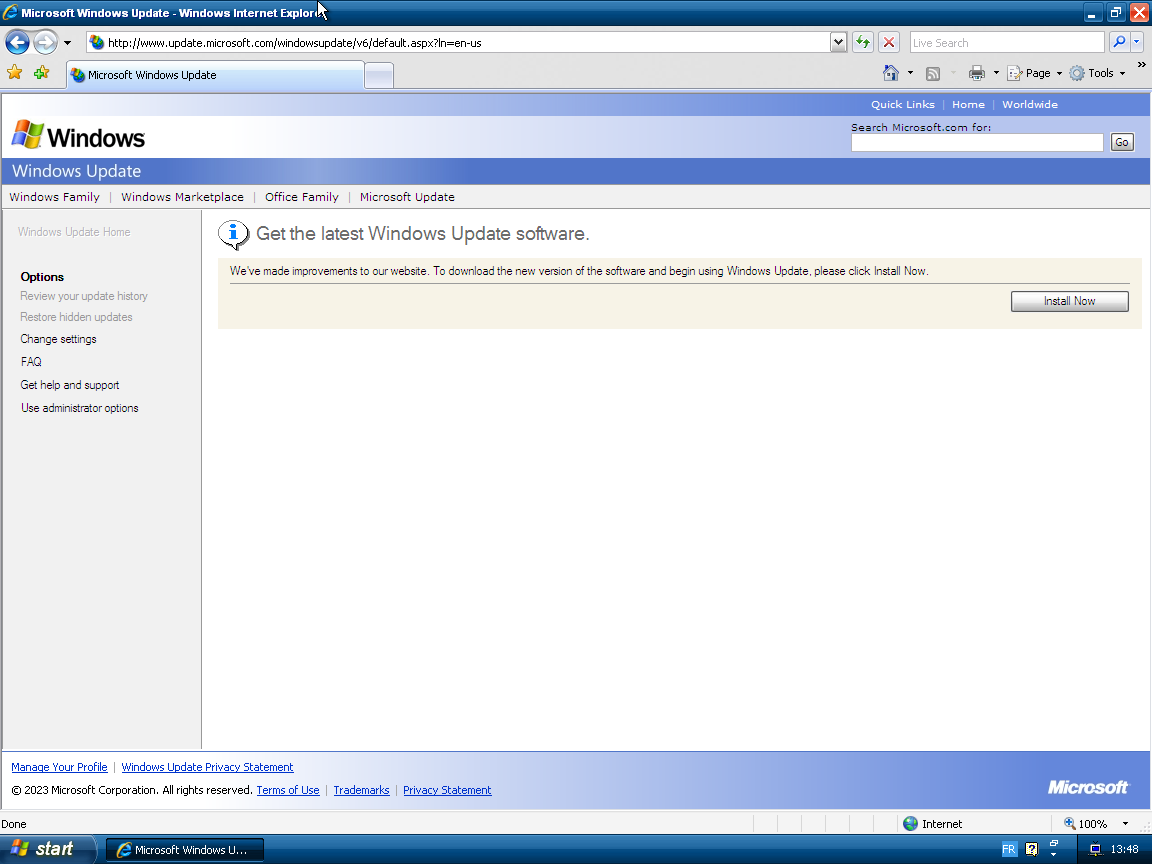Click the system clock 13:48
The image size is (1152, 864).
[x=1124, y=849]
